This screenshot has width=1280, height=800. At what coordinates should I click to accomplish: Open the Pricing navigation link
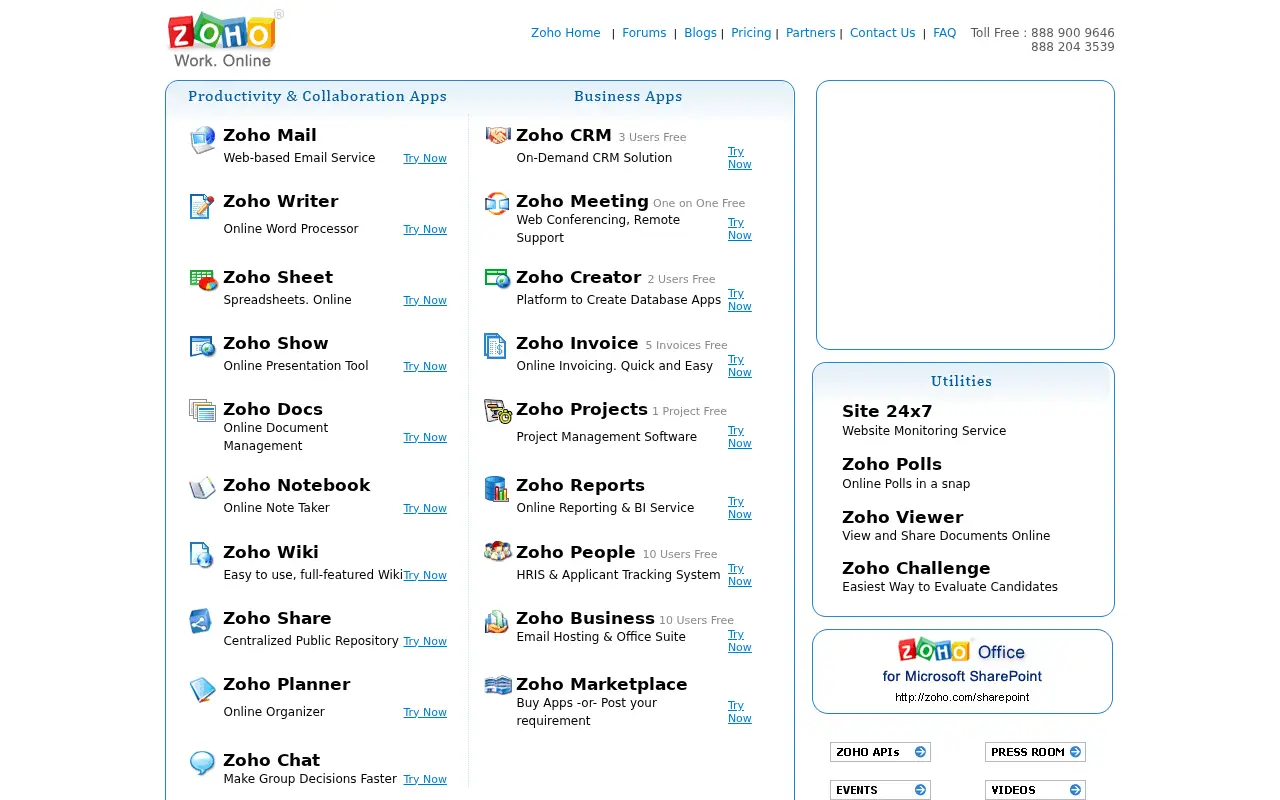coord(751,33)
